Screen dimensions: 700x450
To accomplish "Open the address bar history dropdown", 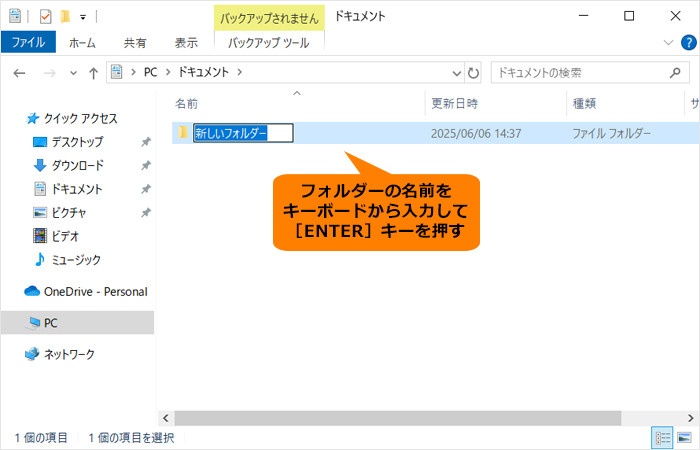I will tap(457, 73).
